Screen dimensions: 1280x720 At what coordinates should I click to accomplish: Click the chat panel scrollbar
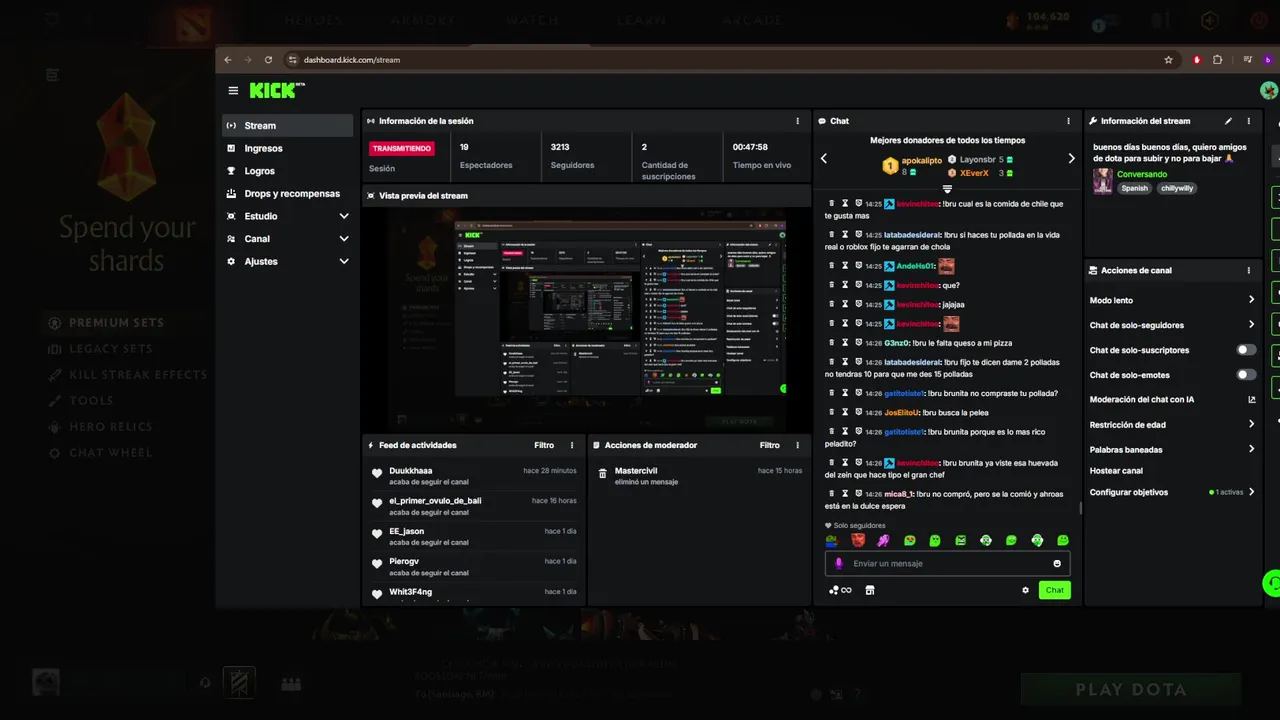tap(1080, 507)
